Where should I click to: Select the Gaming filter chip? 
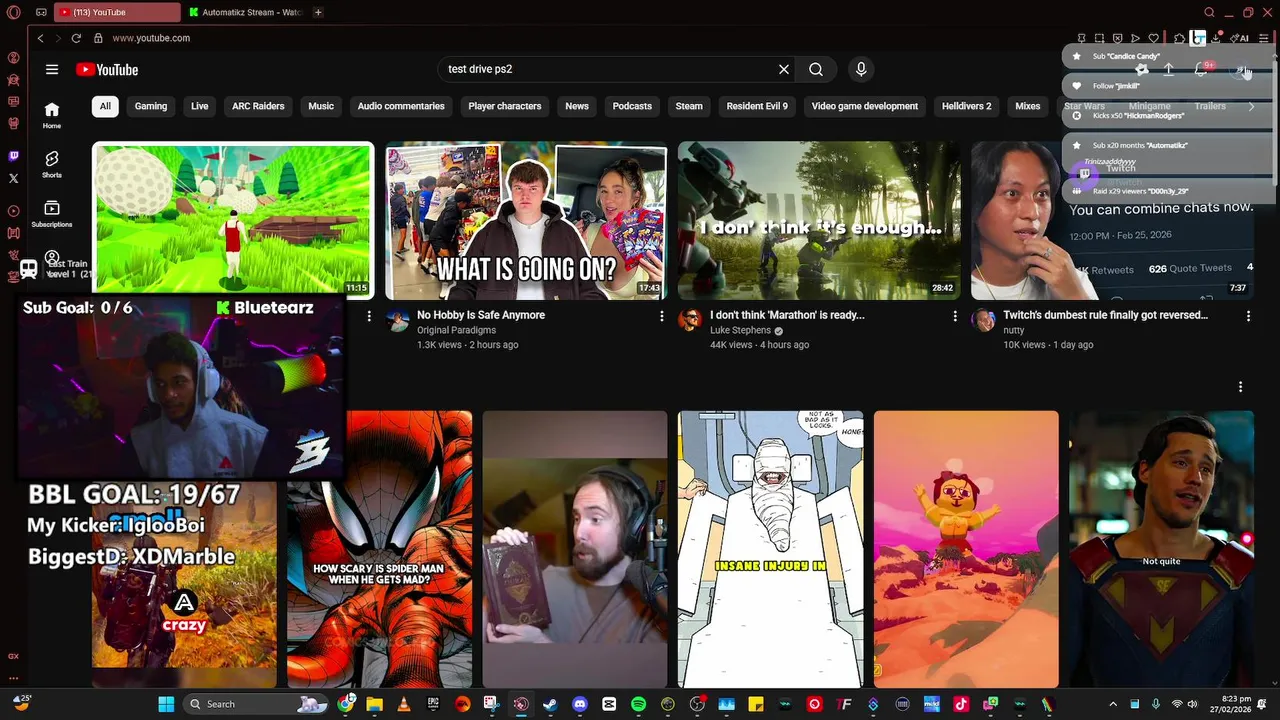click(x=151, y=106)
